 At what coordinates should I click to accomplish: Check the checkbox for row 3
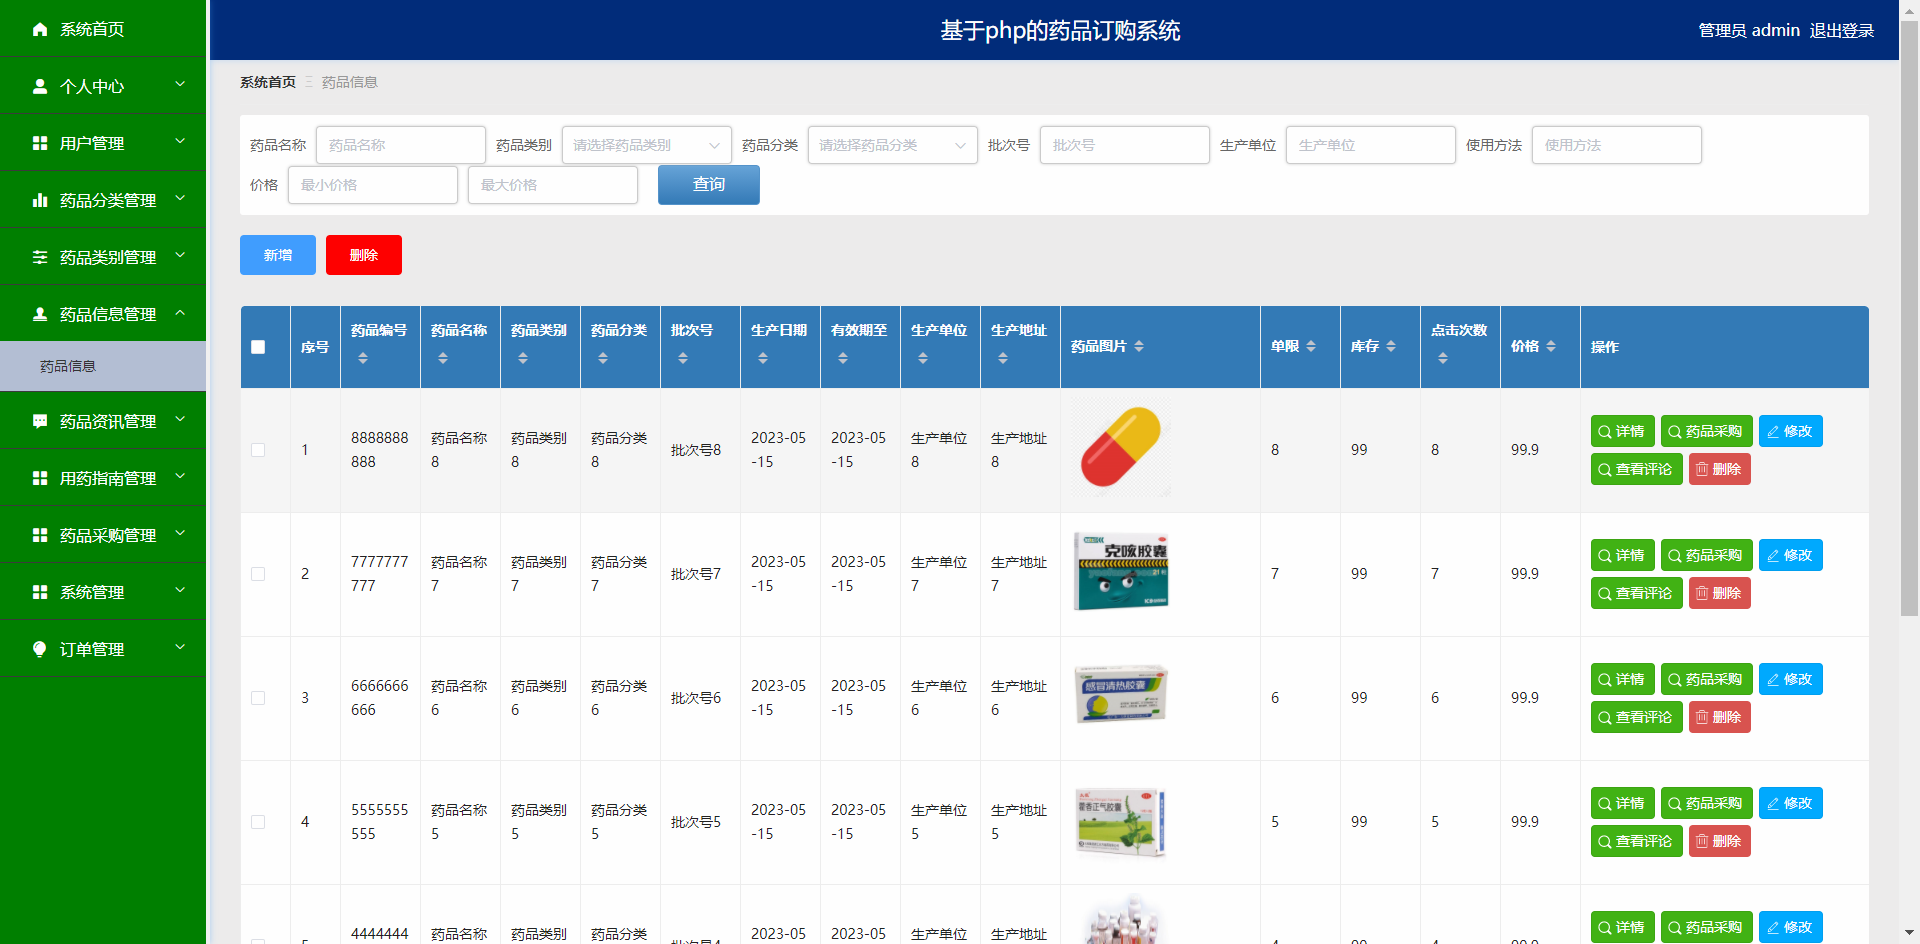coord(258,698)
